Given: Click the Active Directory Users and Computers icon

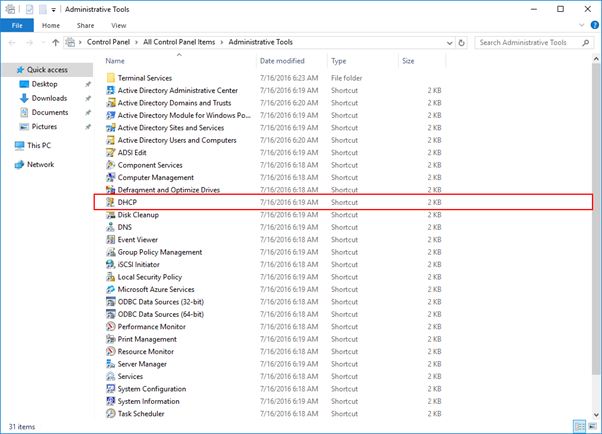Looking at the screenshot, I should coord(111,140).
